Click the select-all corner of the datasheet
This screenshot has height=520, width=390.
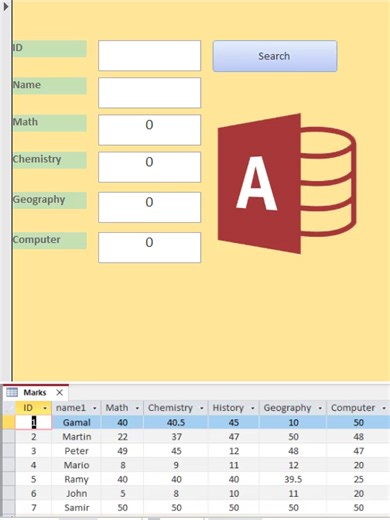point(8,408)
